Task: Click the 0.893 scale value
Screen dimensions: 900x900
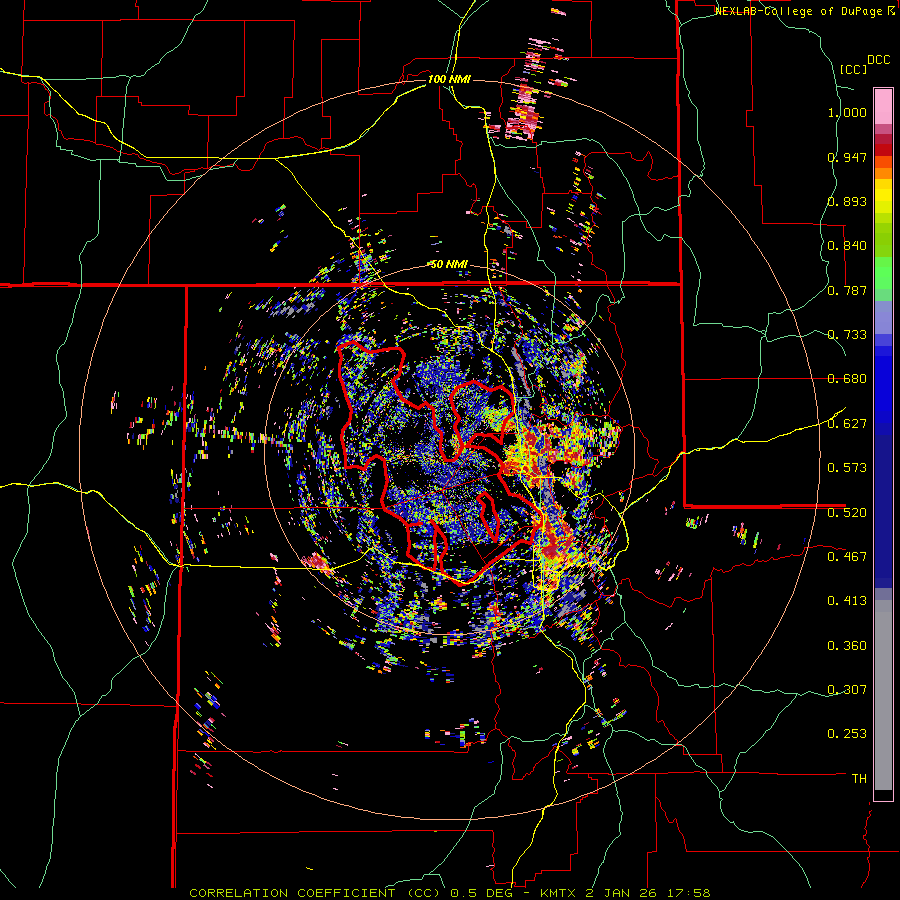Action: pos(847,201)
